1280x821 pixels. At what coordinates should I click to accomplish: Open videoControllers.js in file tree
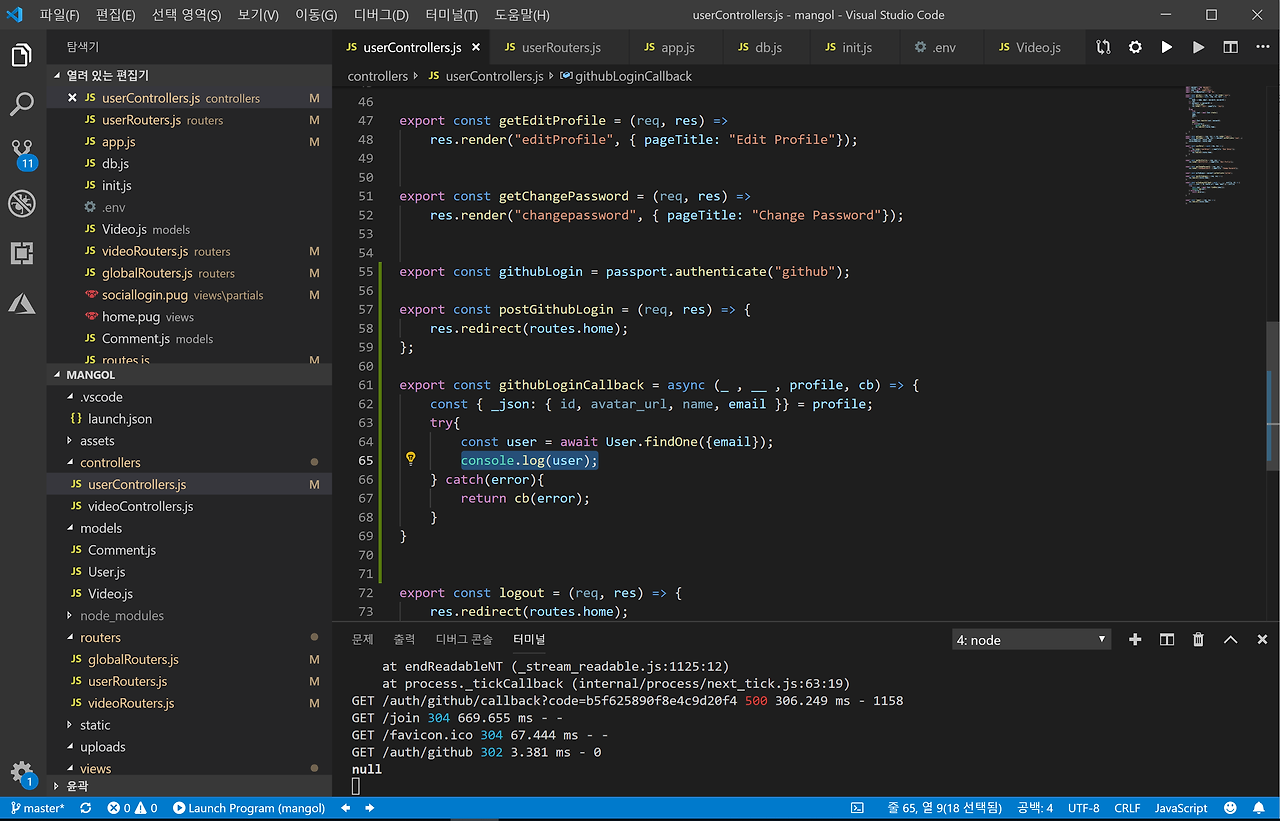tap(140, 506)
